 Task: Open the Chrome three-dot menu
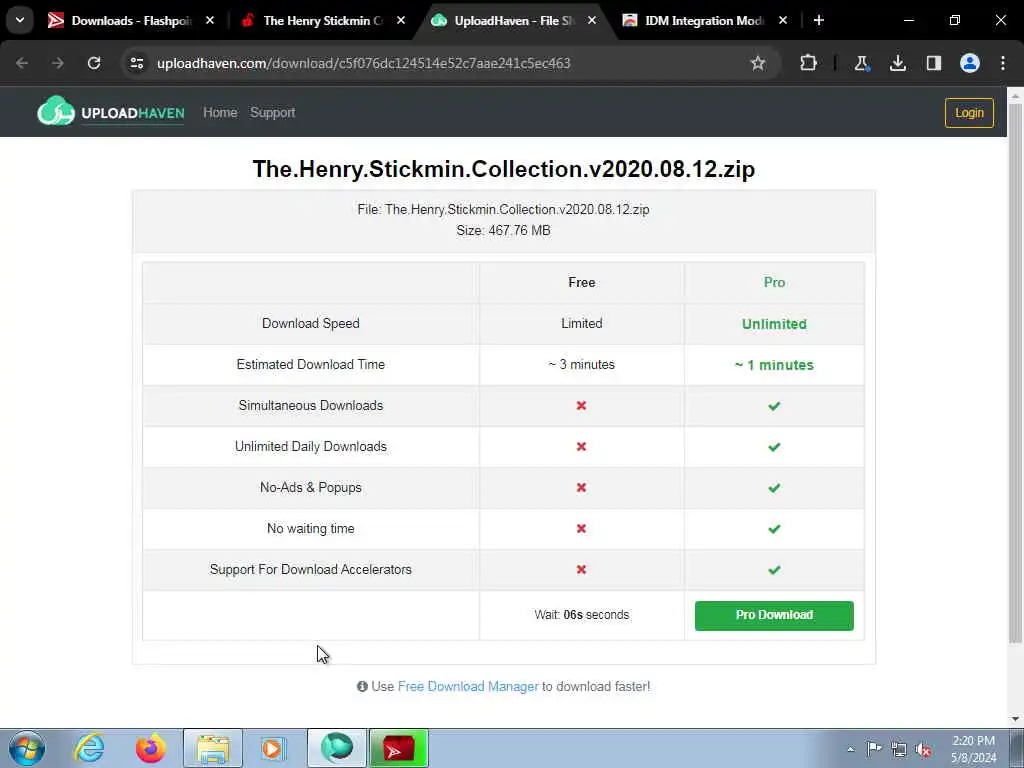pyautogui.click(x=1003, y=63)
